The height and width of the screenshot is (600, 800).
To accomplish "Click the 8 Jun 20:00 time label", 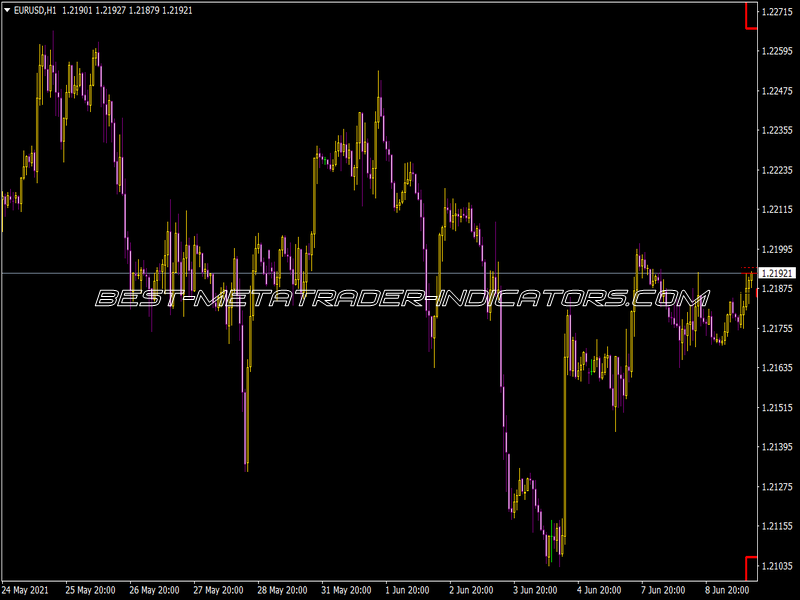I will click(x=728, y=590).
